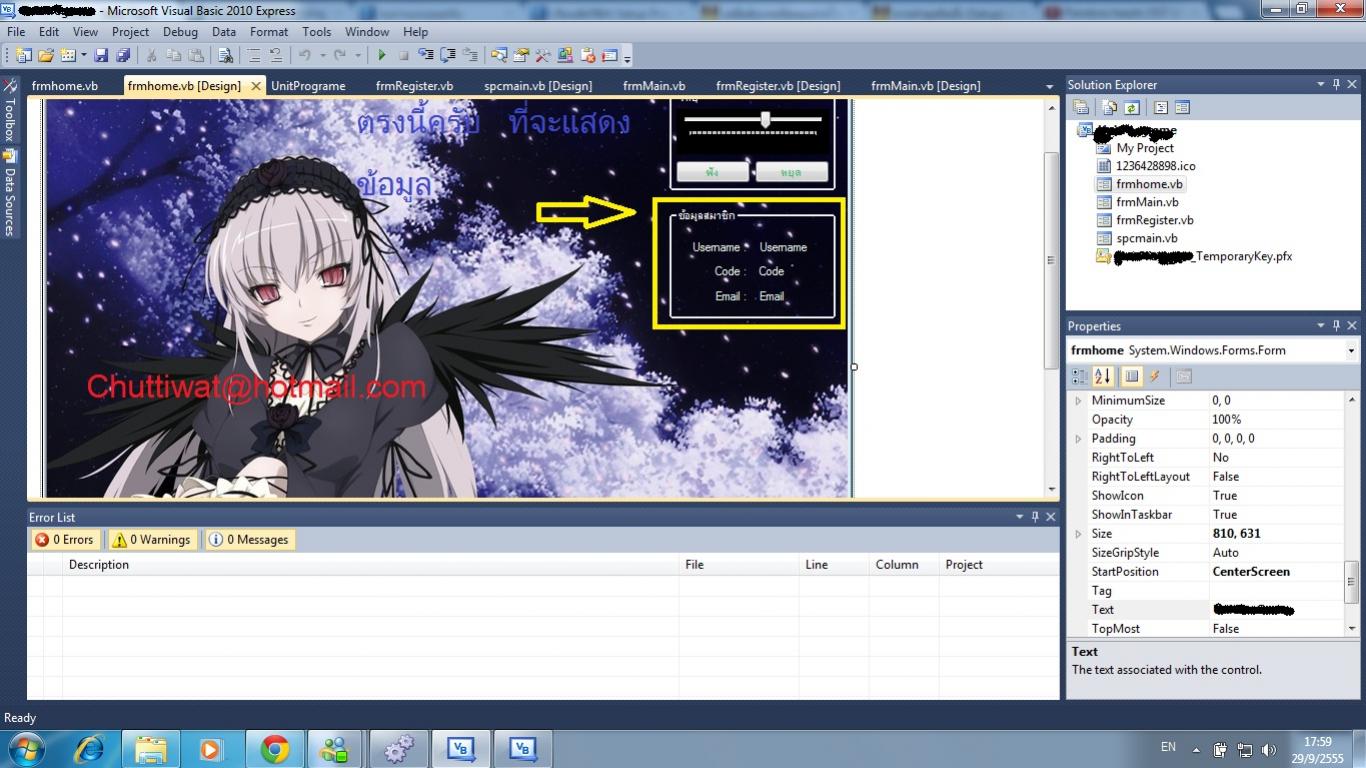Open the Toolbox side tab
This screenshot has height=768, width=1366.
coord(10,110)
